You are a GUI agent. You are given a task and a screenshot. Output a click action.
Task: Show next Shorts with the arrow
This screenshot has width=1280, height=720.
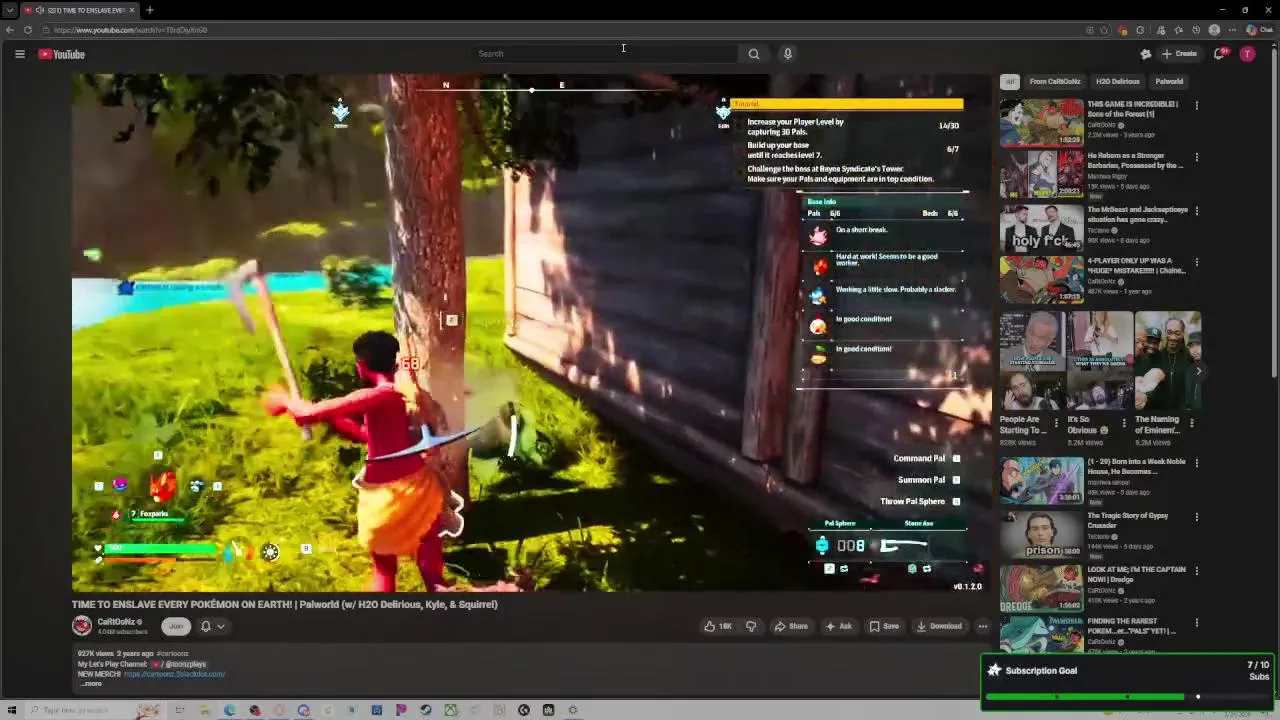(1198, 371)
